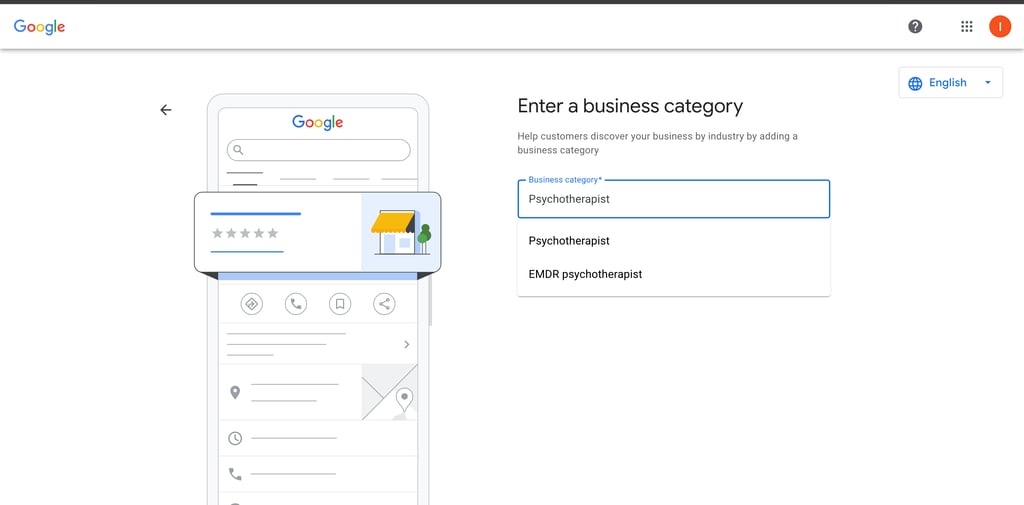Click the call icon in the mockup action row

click(296, 304)
